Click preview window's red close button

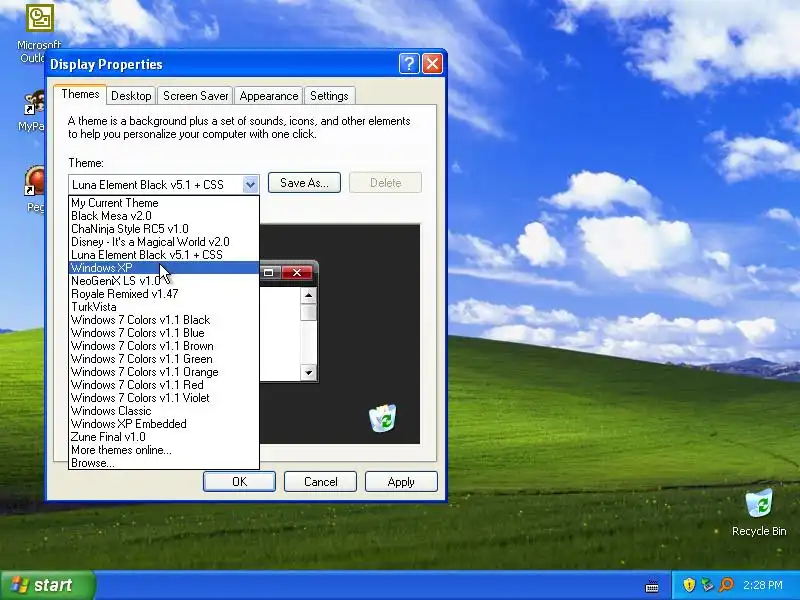pyautogui.click(x=297, y=272)
